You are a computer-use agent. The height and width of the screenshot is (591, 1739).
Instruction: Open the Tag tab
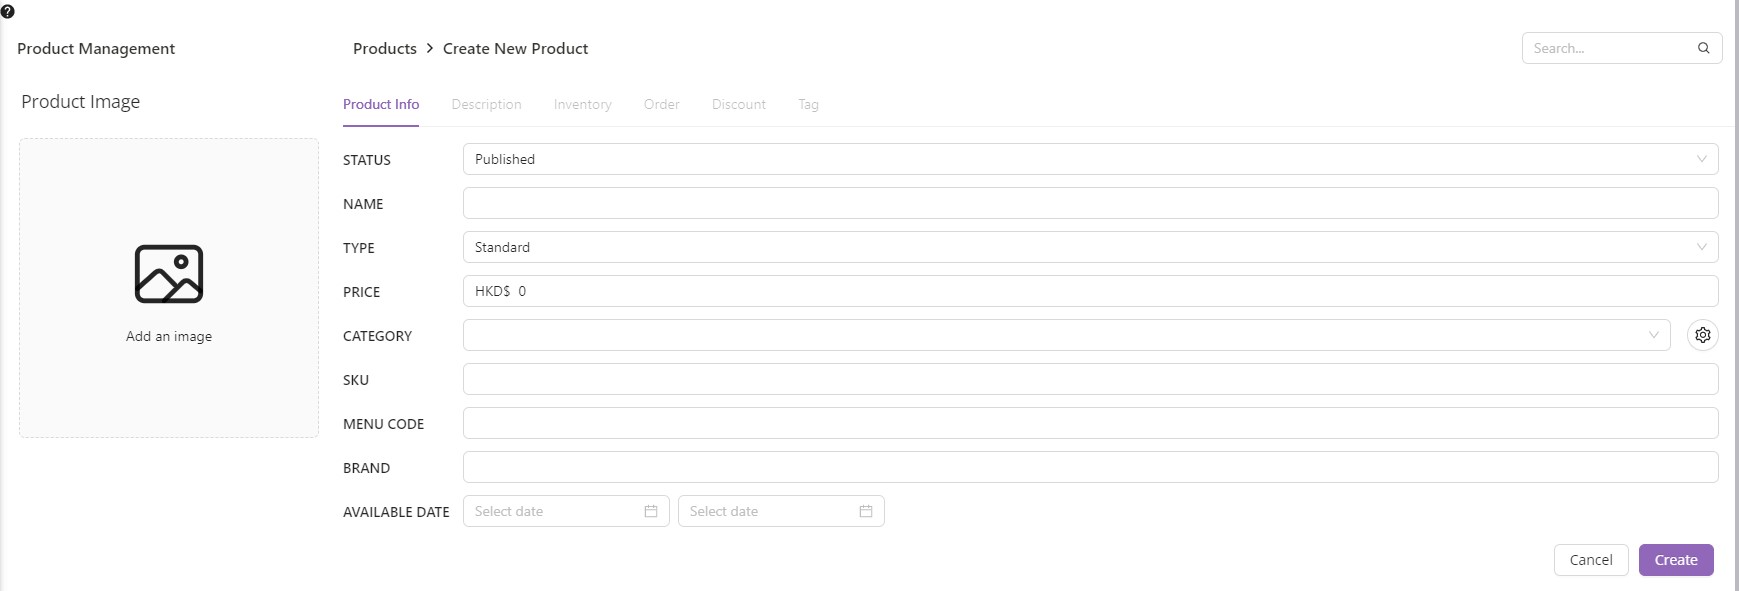[808, 104]
